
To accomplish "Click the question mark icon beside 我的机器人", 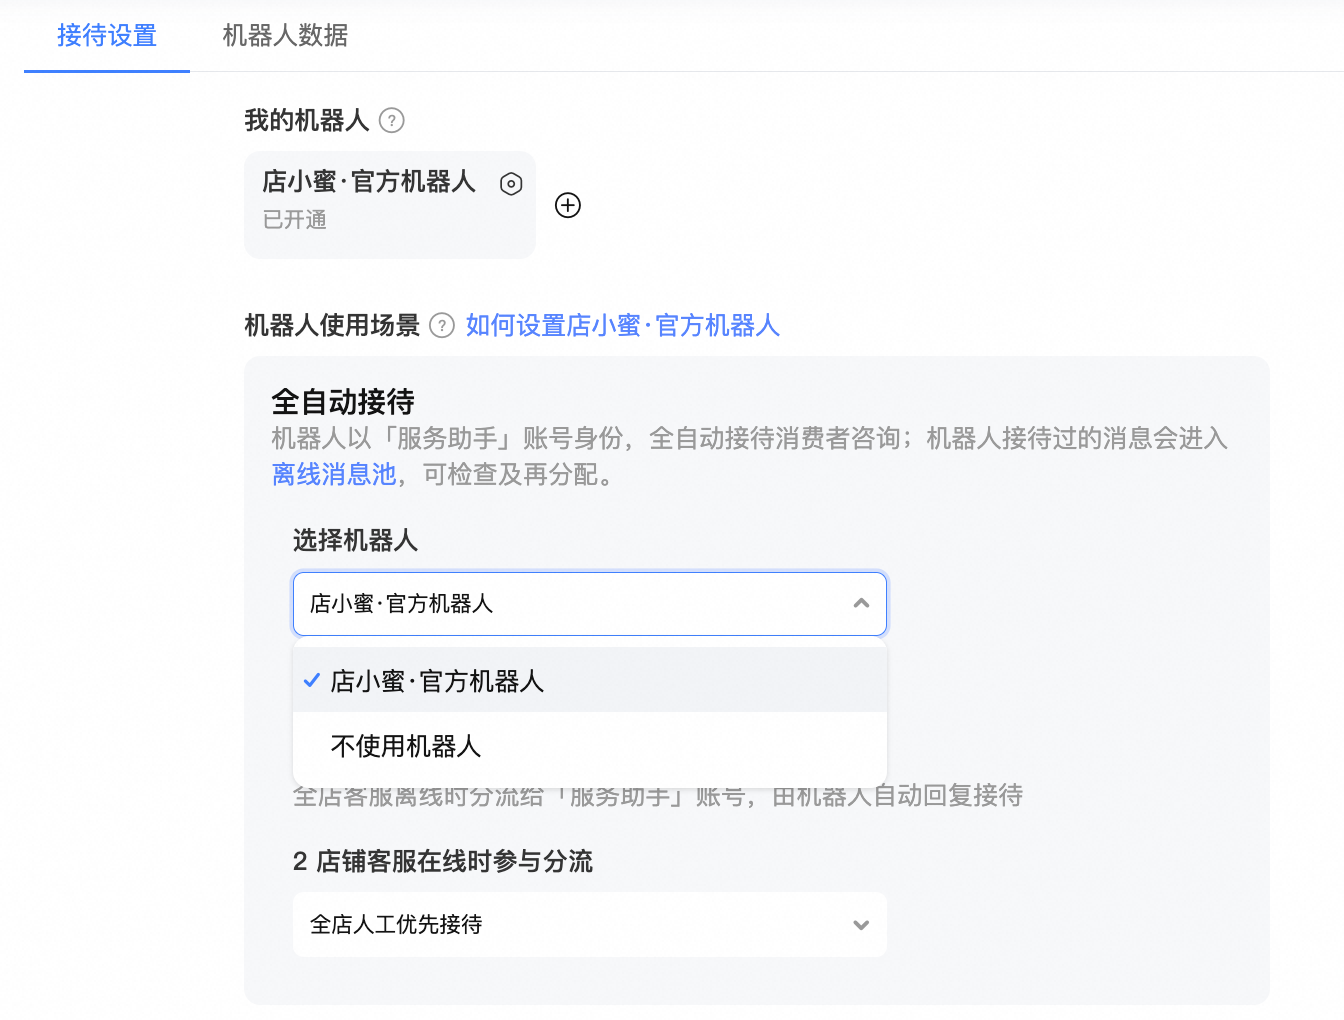I will pyautogui.click(x=392, y=121).
